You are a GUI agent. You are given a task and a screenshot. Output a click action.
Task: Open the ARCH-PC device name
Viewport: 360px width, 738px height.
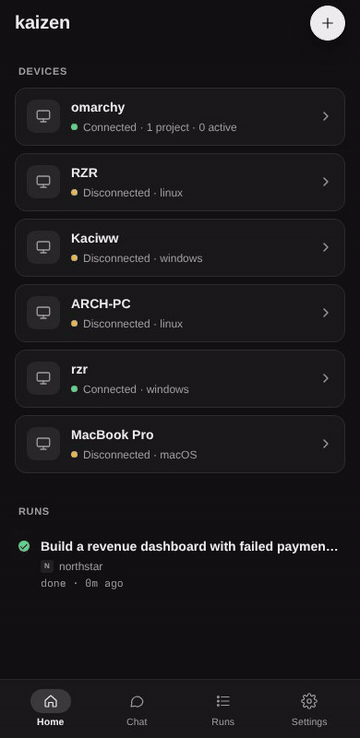101,304
